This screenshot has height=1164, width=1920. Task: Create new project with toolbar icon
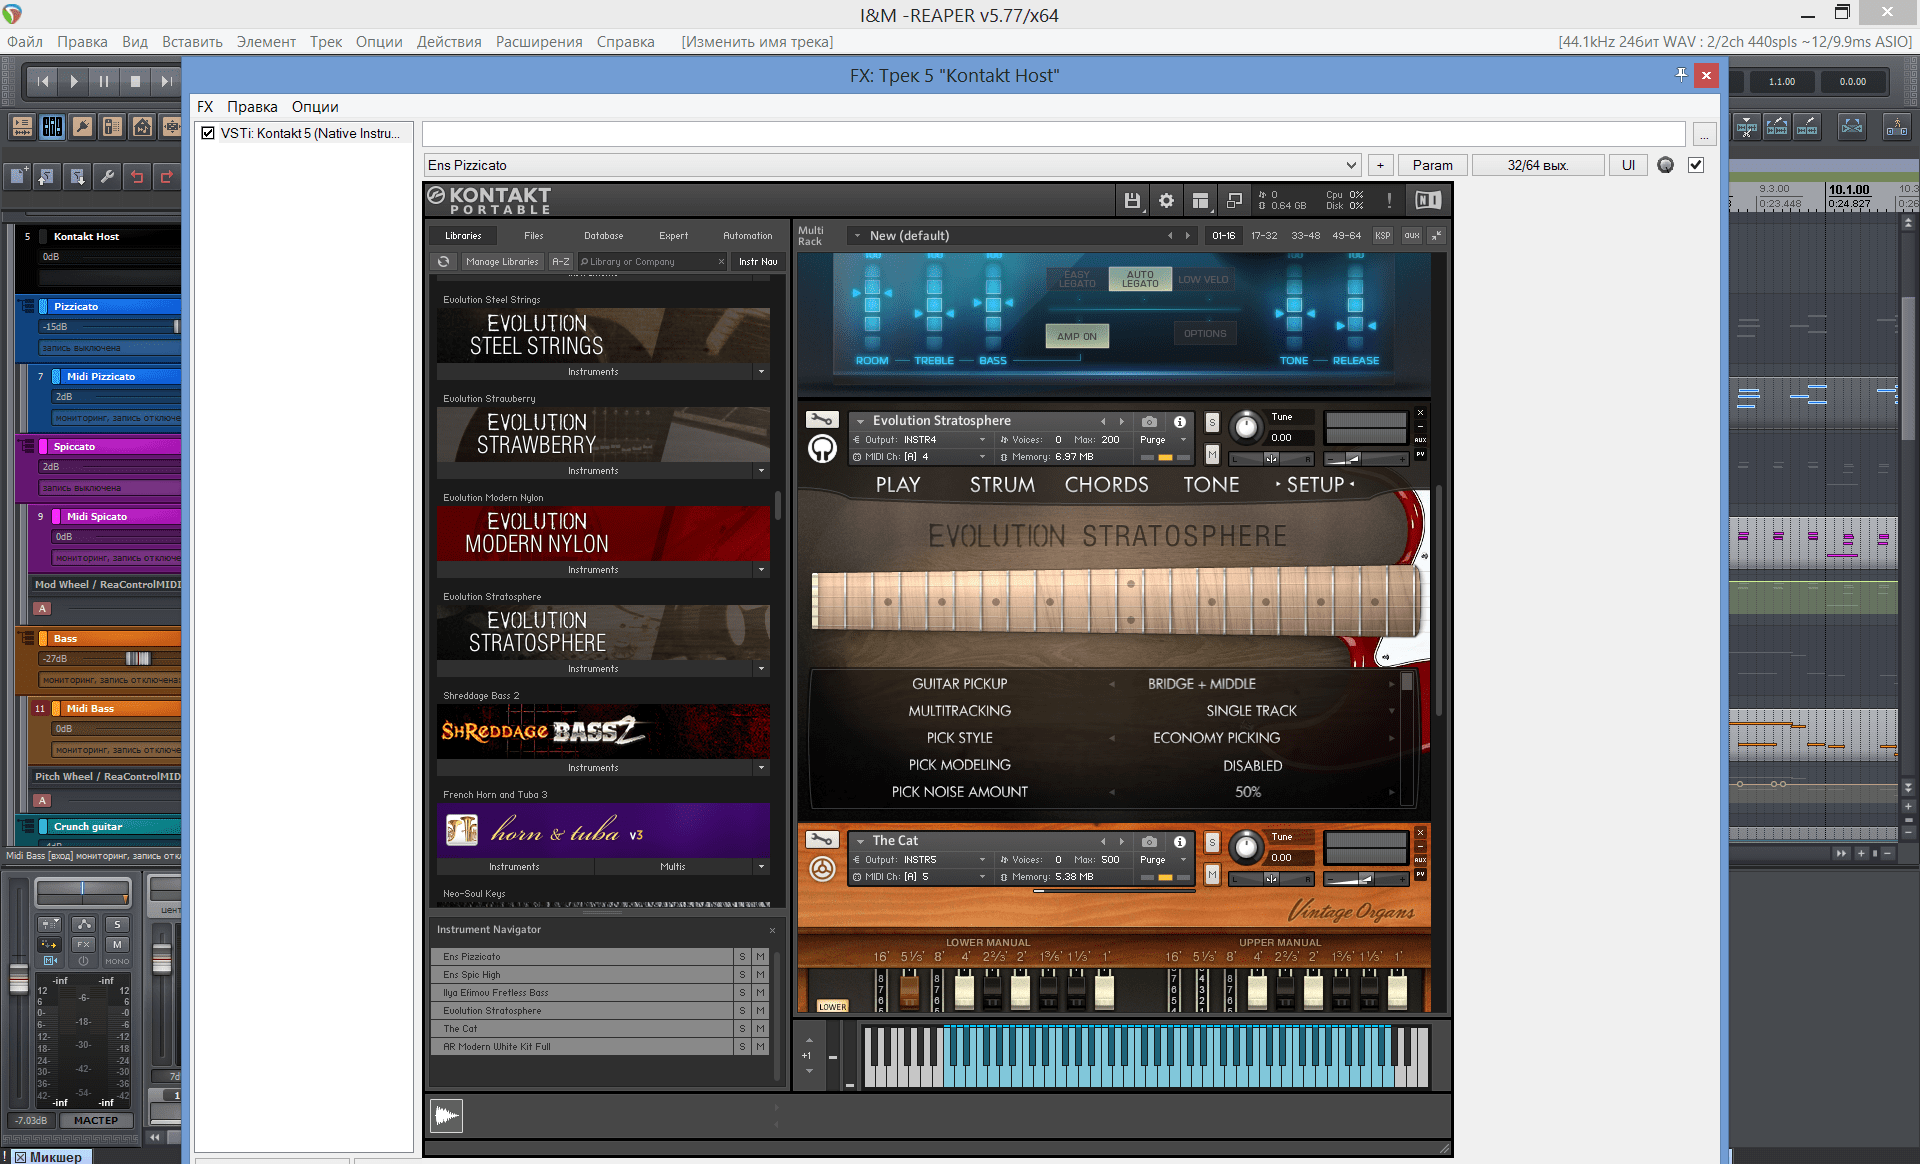click(x=18, y=177)
